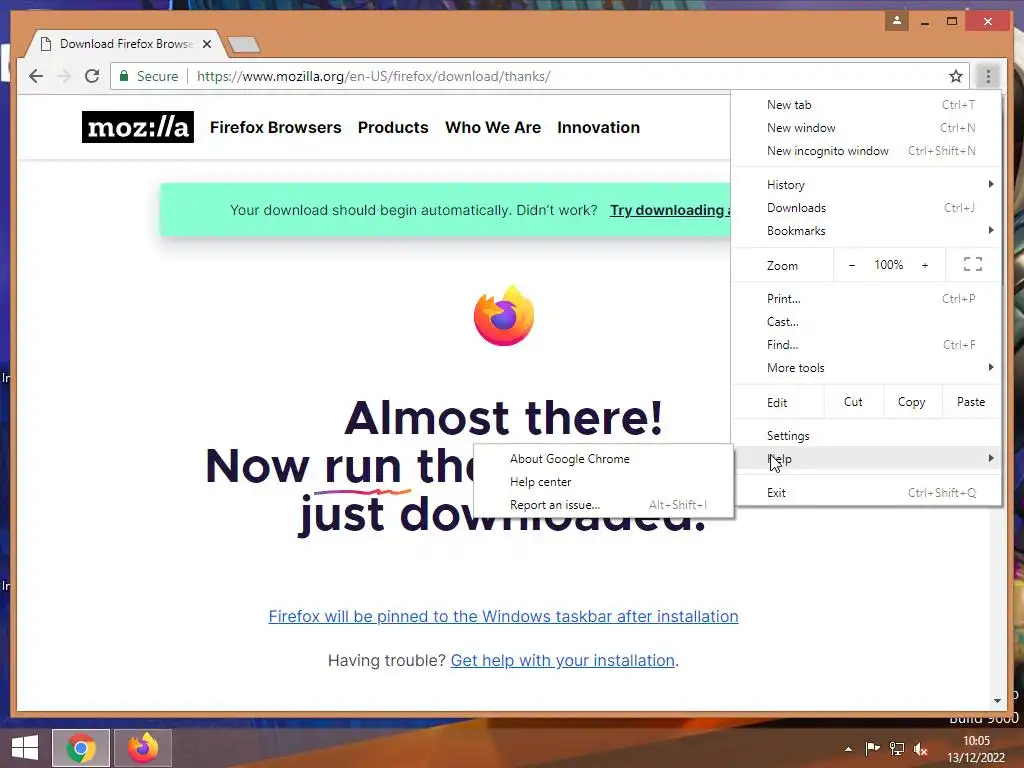Expand the More tools submenu
The width and height of the screenshot is (1024, 768).
pyautogui.click(x=866, y=368)
